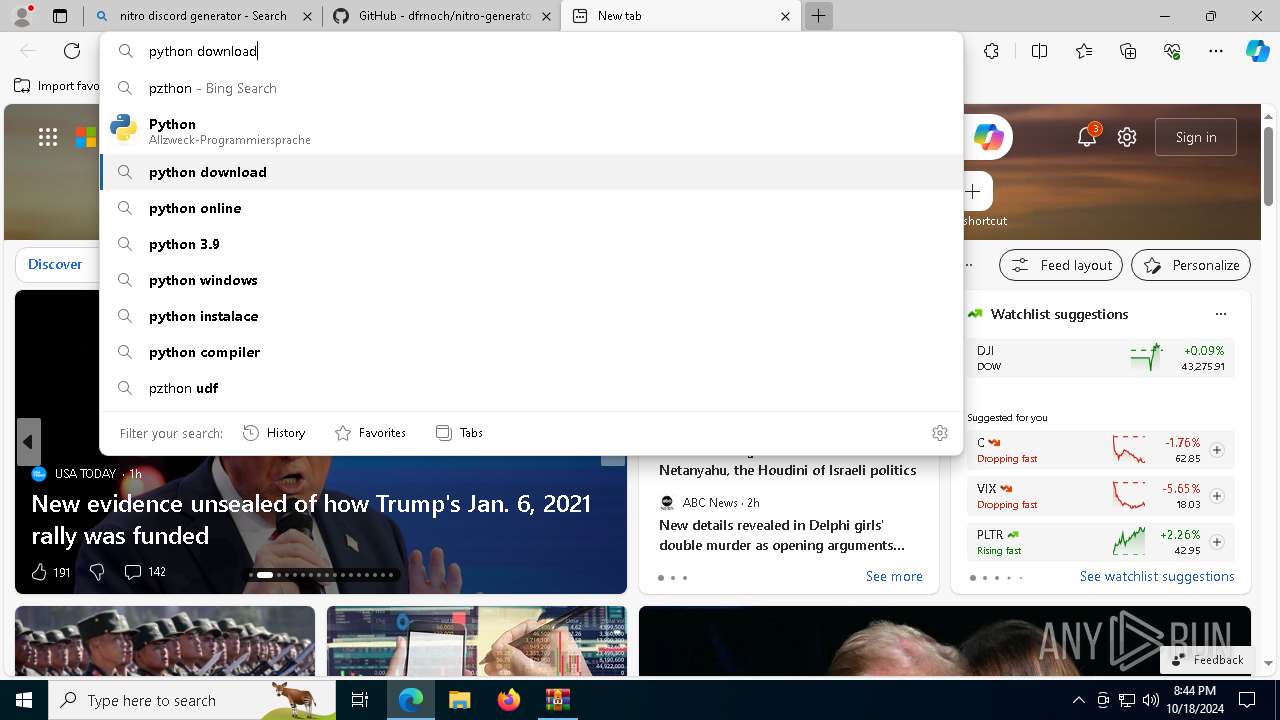Filter search by History
The height and width of the screenshot is (720, 1280).
[274, 433]
